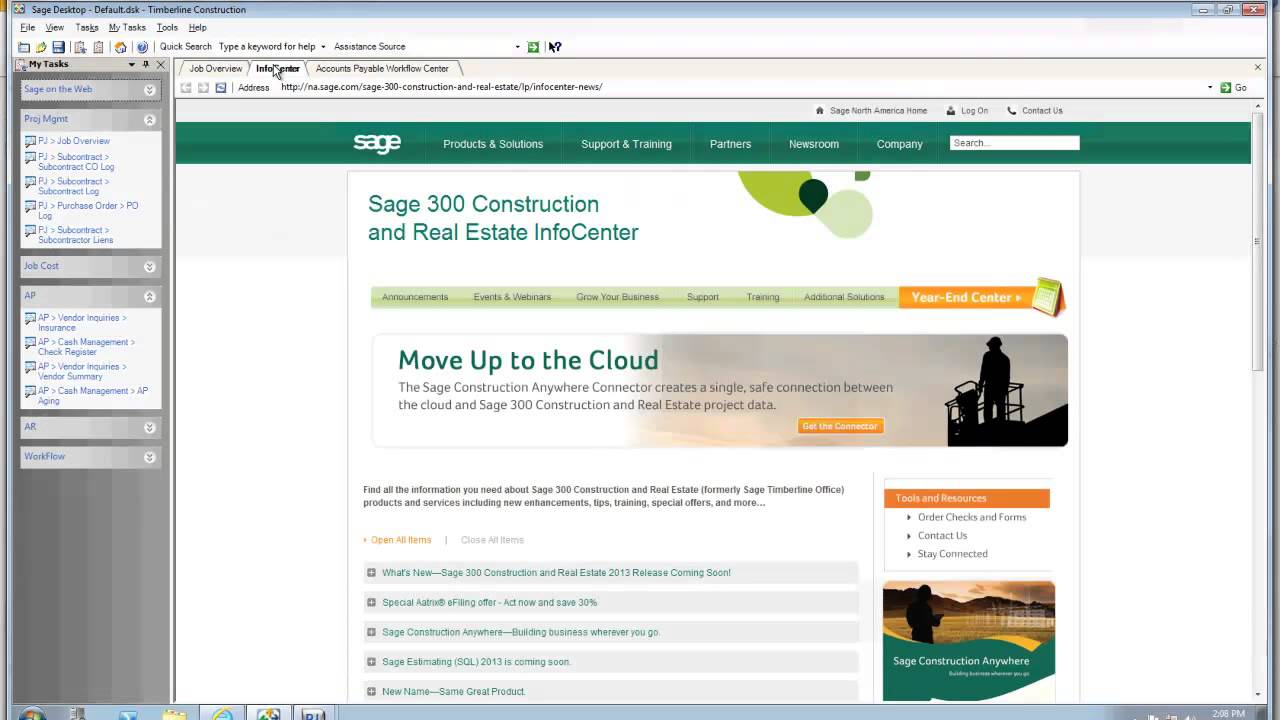Click the Address URL field
Viewport: 1280px width, 720px height.
tap(740, 87)
